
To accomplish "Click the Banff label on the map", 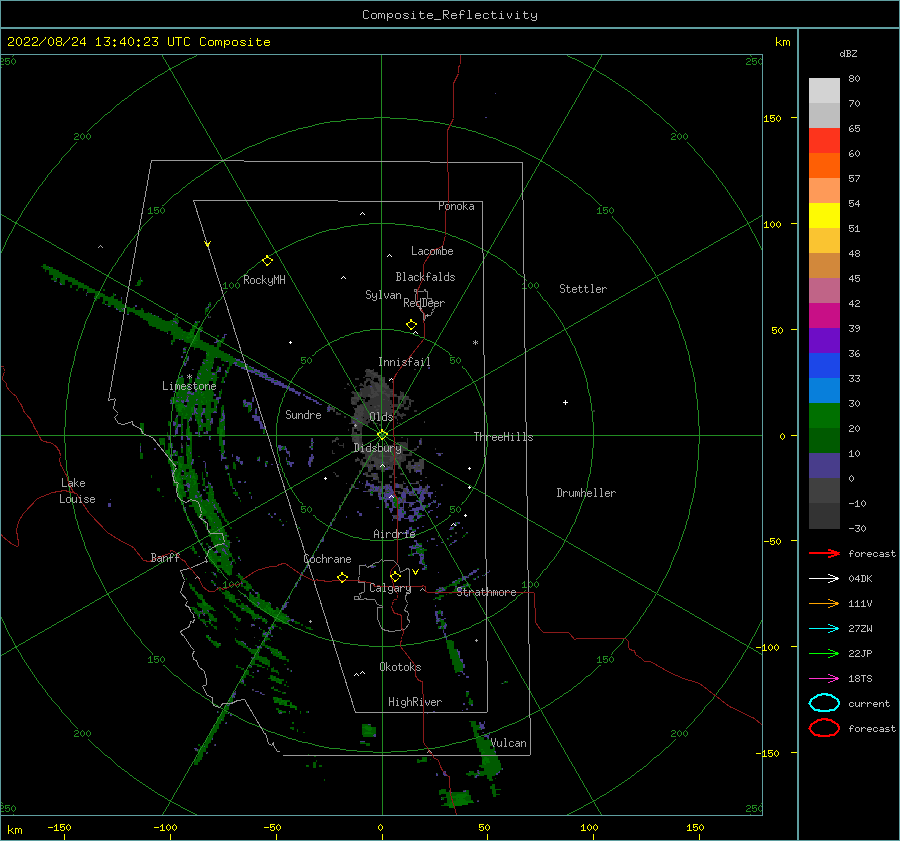I will click(165, 558).
